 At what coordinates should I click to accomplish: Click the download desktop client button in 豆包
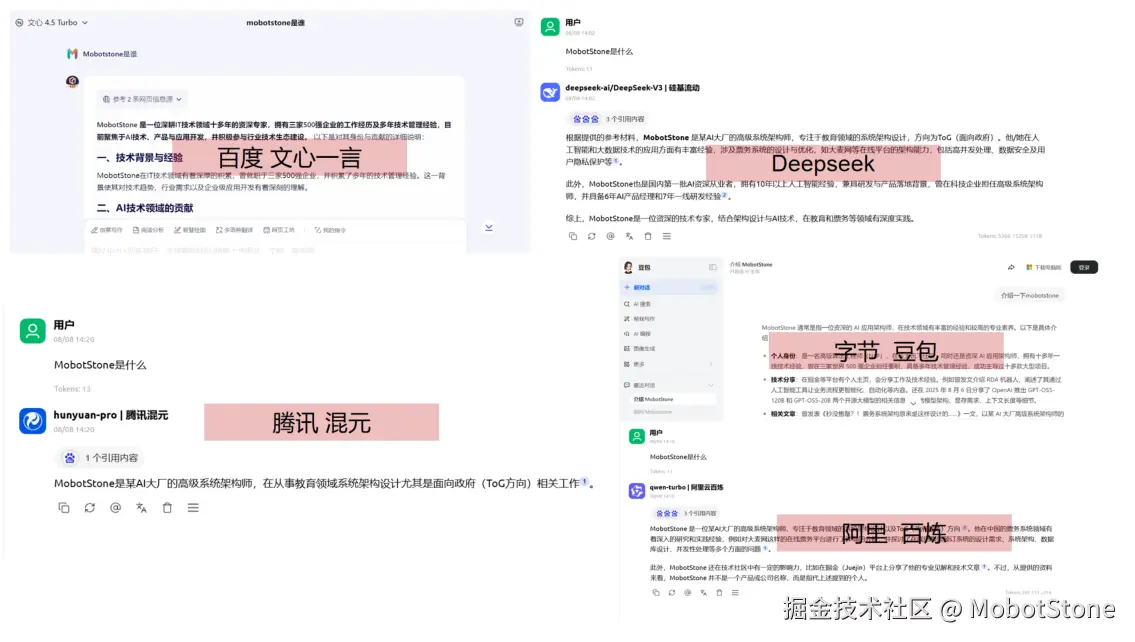1043,267
